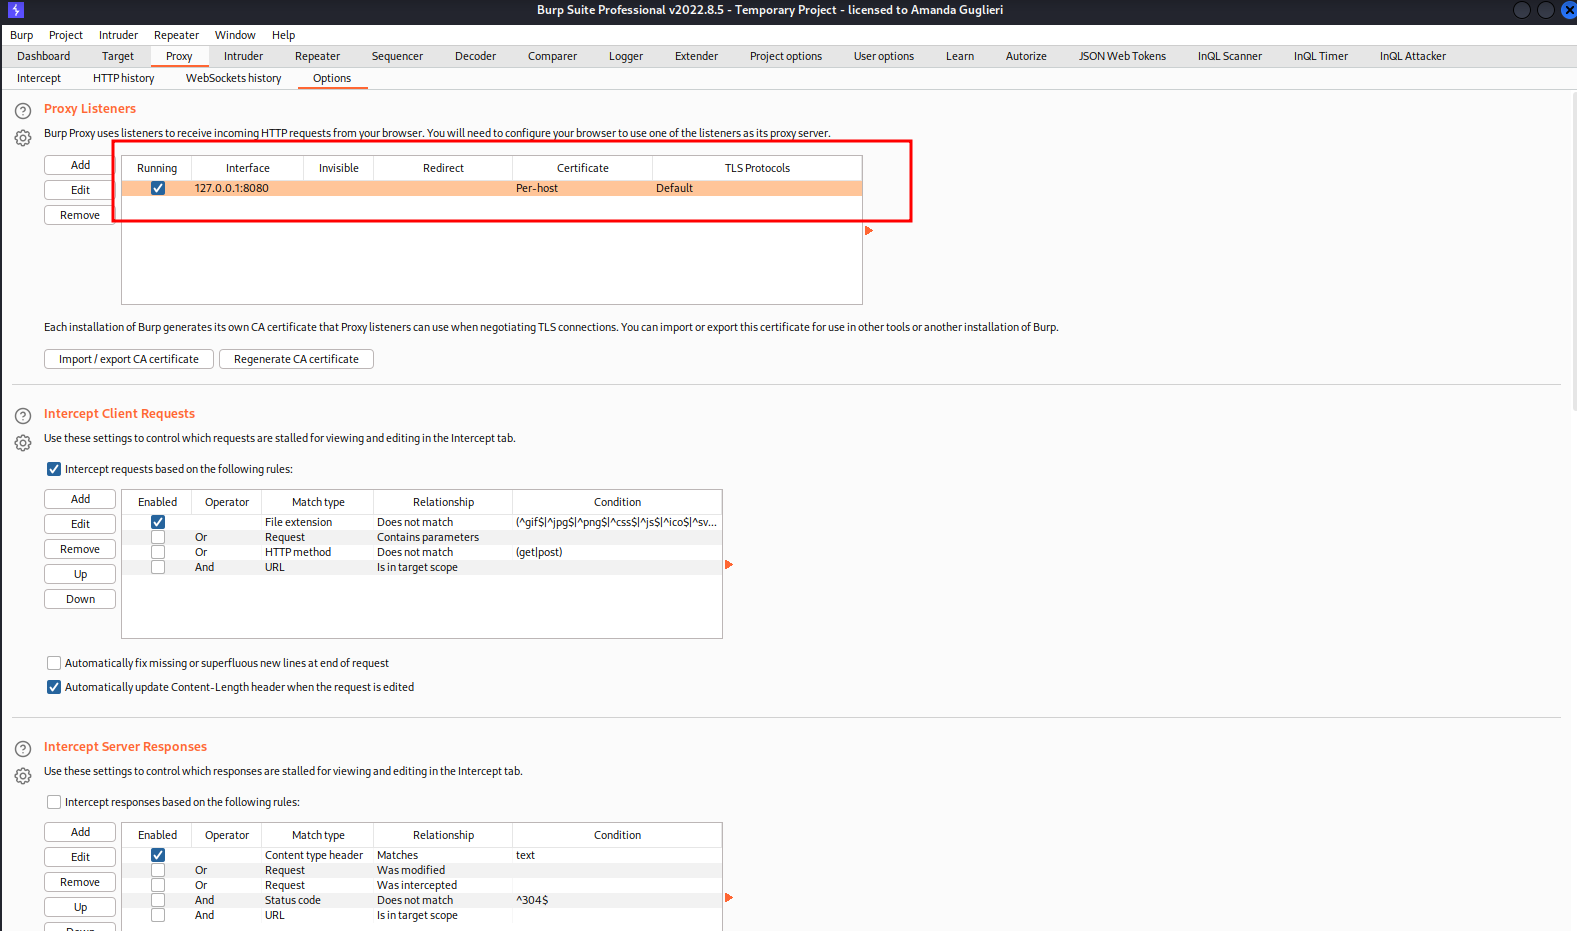Expand client request rules table side arrow

tap(729, 565)
